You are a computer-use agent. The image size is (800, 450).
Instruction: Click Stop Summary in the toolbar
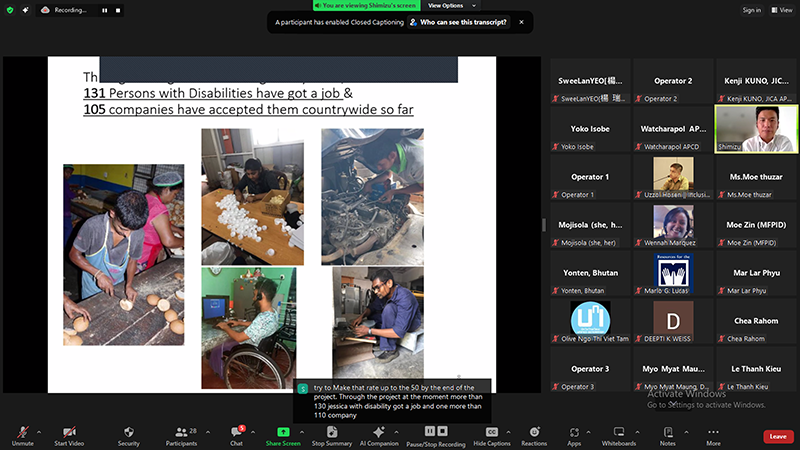coord(331,431)
